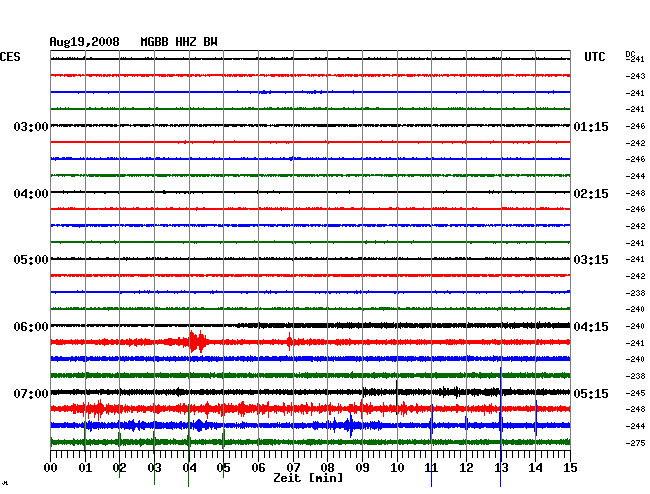
Task: Select minute 00 on the time axis
Action: pyautogui.click(x=51, y=468)
